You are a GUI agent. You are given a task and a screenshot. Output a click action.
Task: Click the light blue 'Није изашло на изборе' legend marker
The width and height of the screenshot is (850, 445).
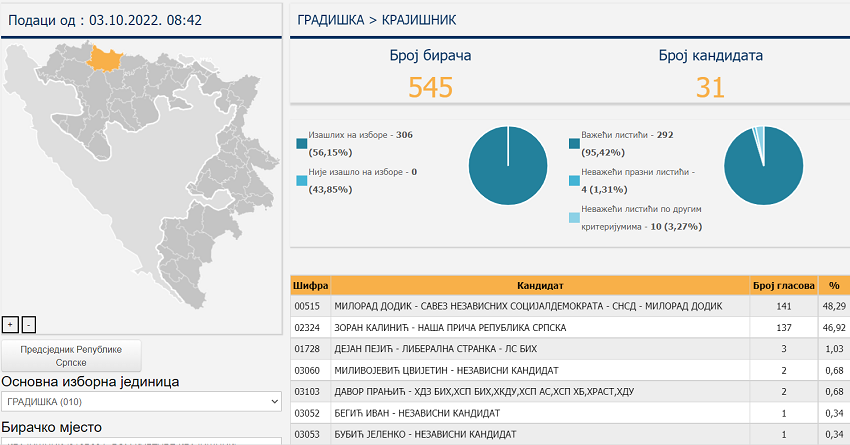click(302, 182)
